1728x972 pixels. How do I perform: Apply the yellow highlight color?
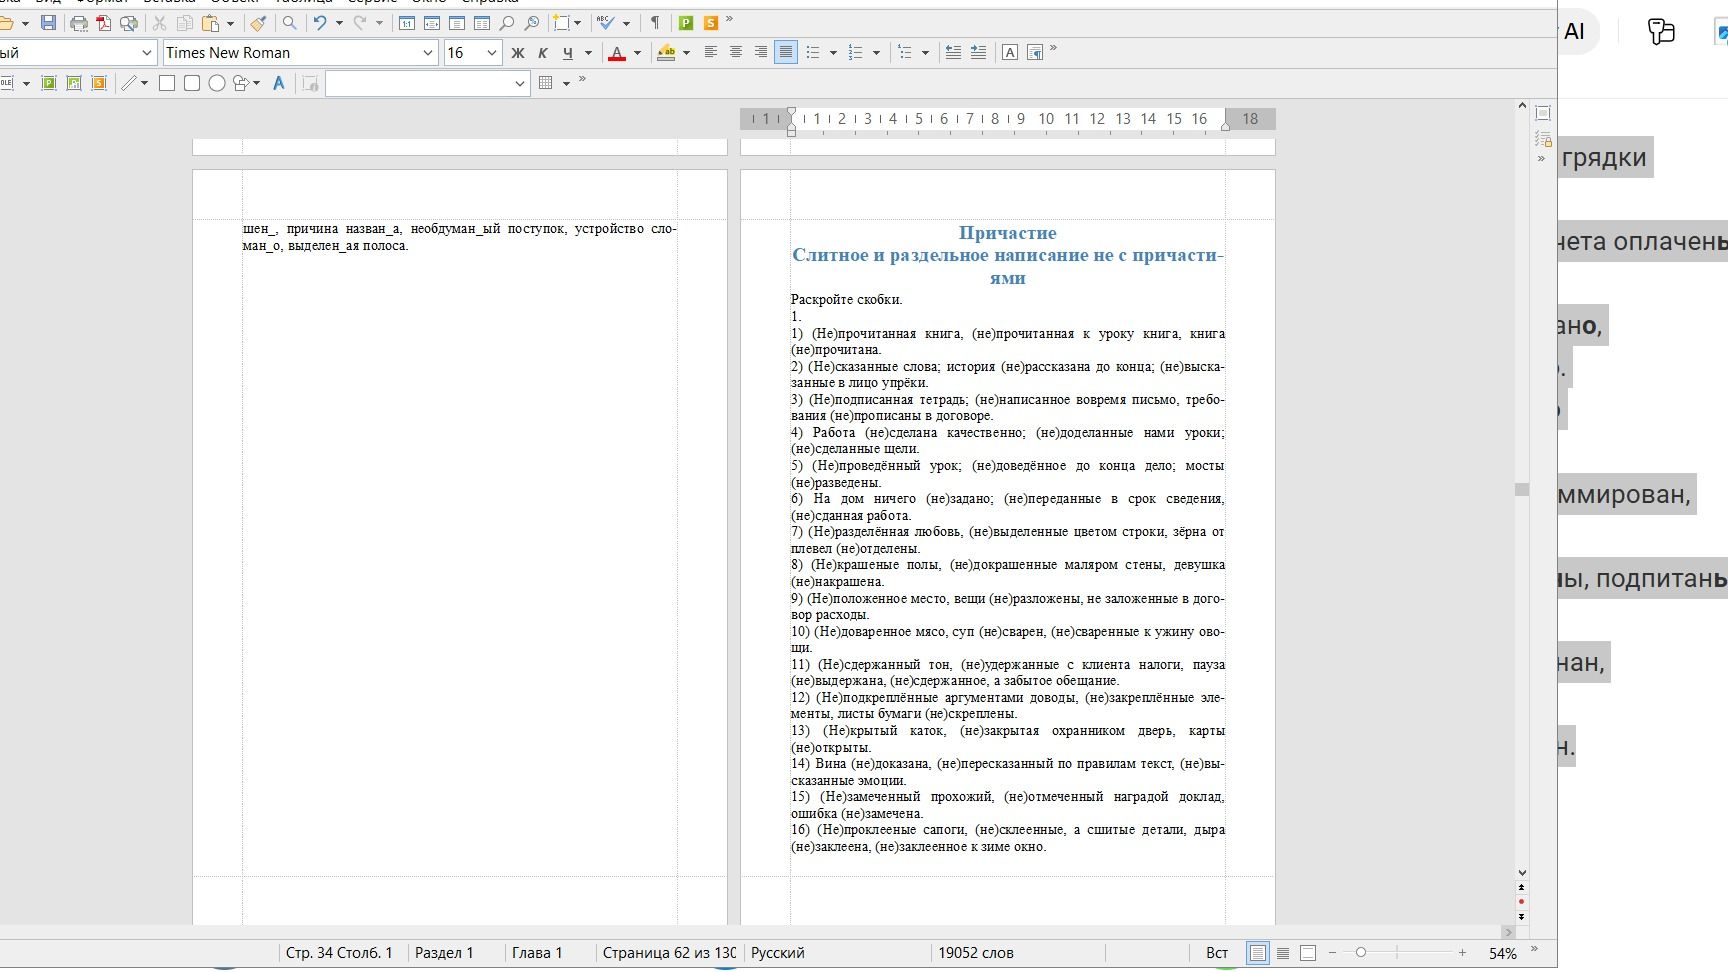coord(666,52)
